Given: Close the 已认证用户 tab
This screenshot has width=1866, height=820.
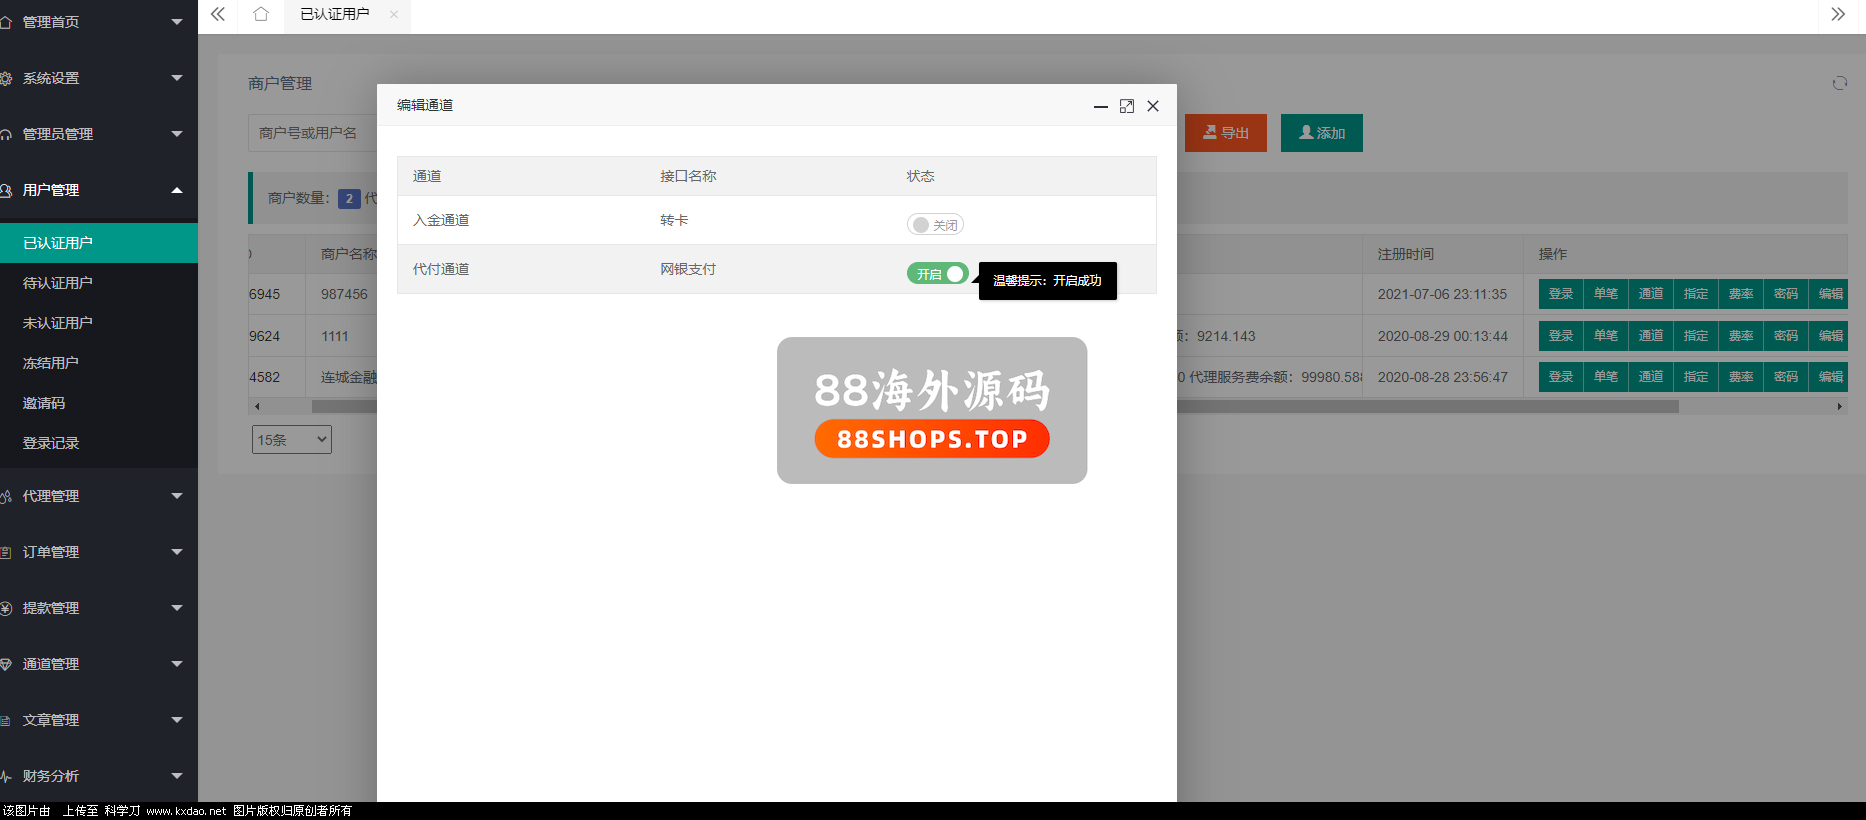Looking at the screenshot, I should click(394, 14).
